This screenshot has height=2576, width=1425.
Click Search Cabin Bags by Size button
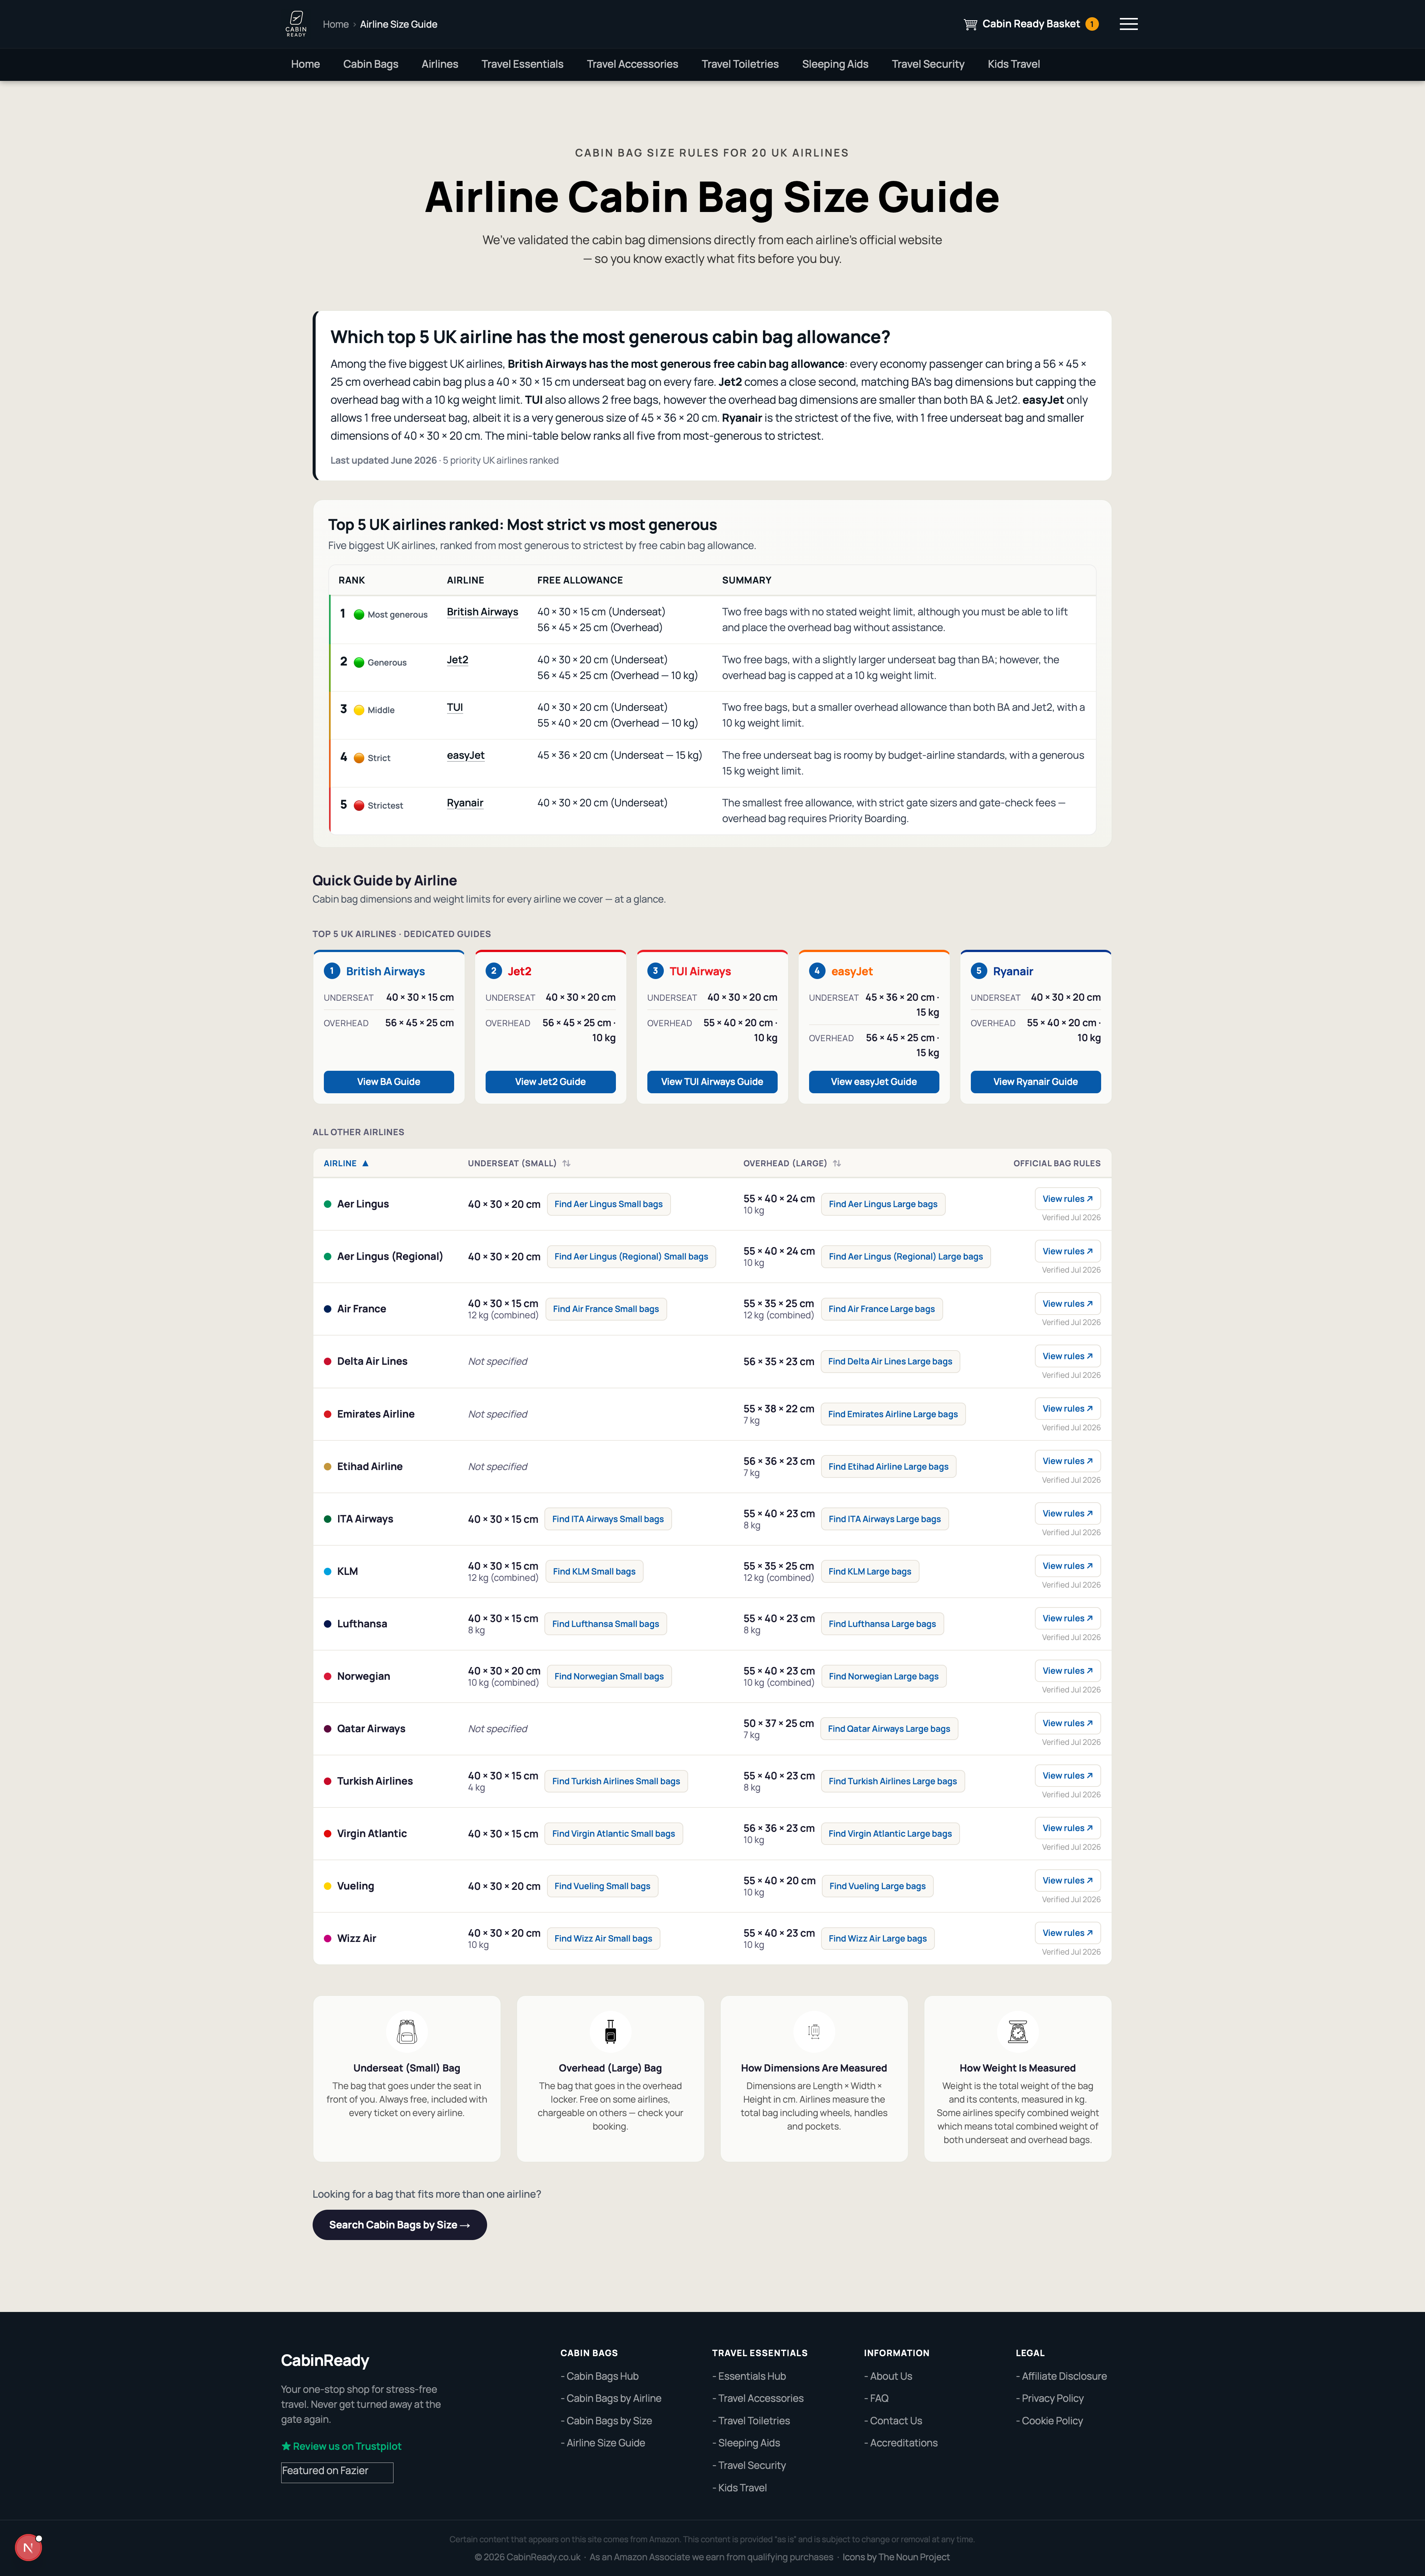click(399, 2225)
